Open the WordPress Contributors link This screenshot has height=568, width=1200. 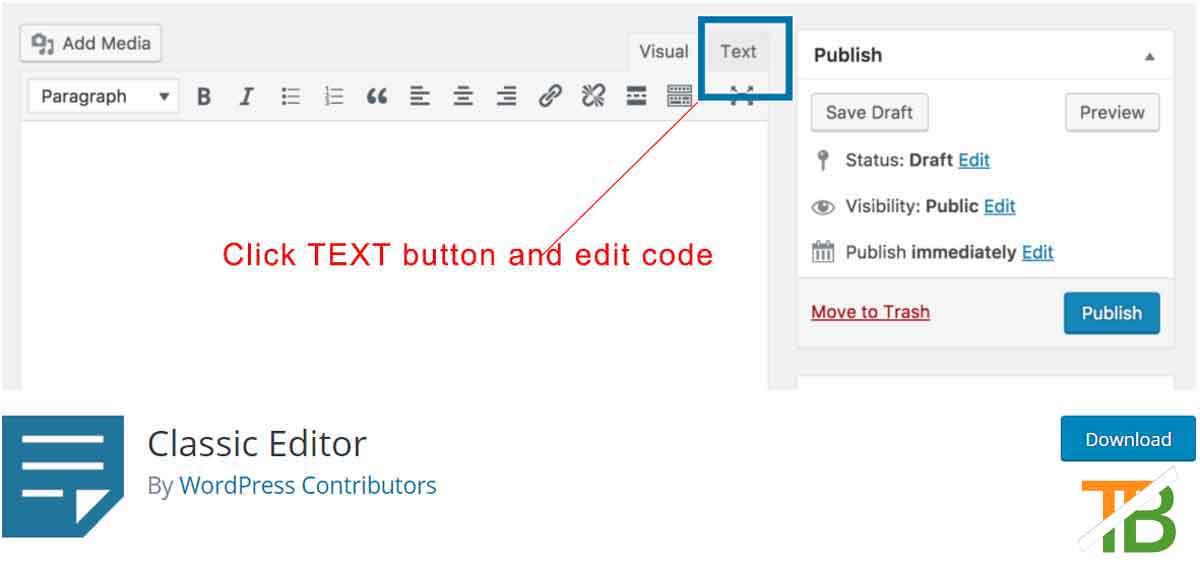pyautogui.click(x=308, y=486)
